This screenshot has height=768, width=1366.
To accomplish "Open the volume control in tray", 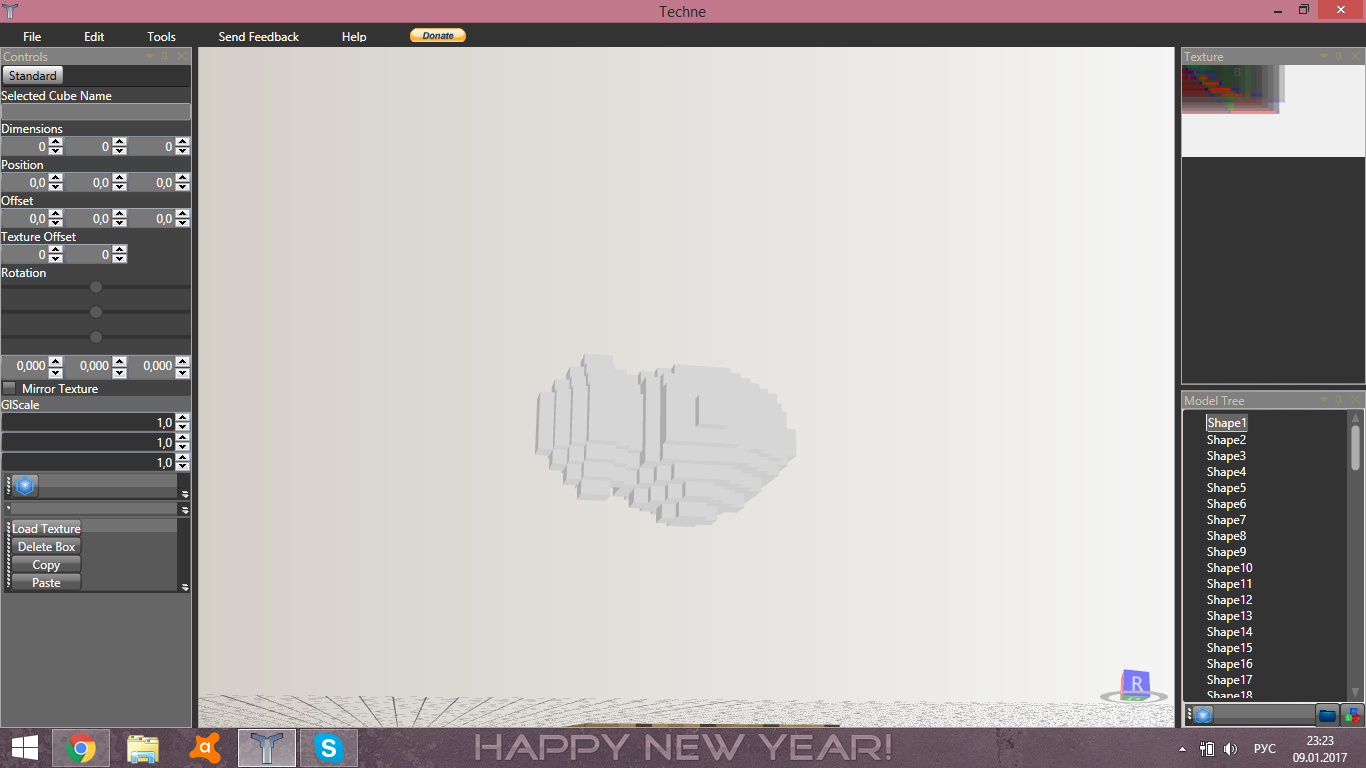I will click(x=1230, y=748).
